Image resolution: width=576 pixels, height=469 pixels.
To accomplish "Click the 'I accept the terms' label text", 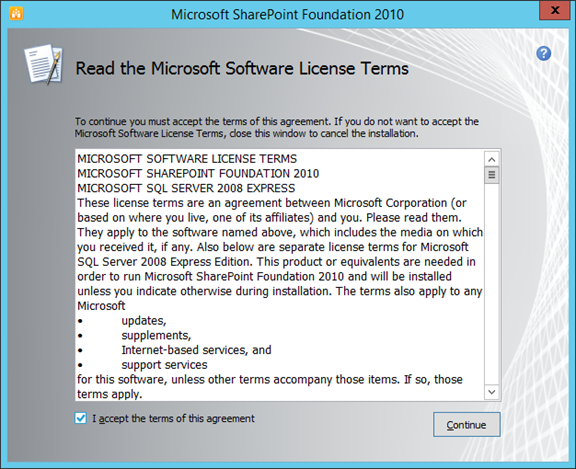I will click(173, 418).
